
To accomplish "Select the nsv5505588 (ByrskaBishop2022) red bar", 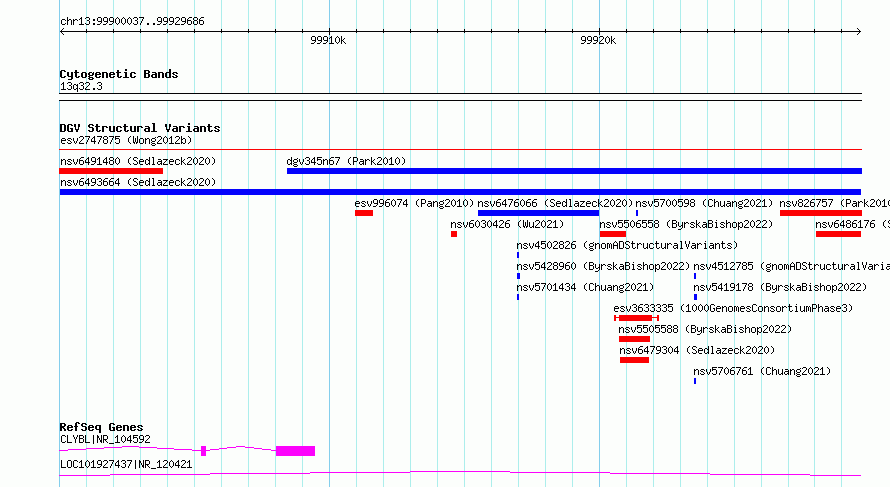I will (x=635, y=339).
